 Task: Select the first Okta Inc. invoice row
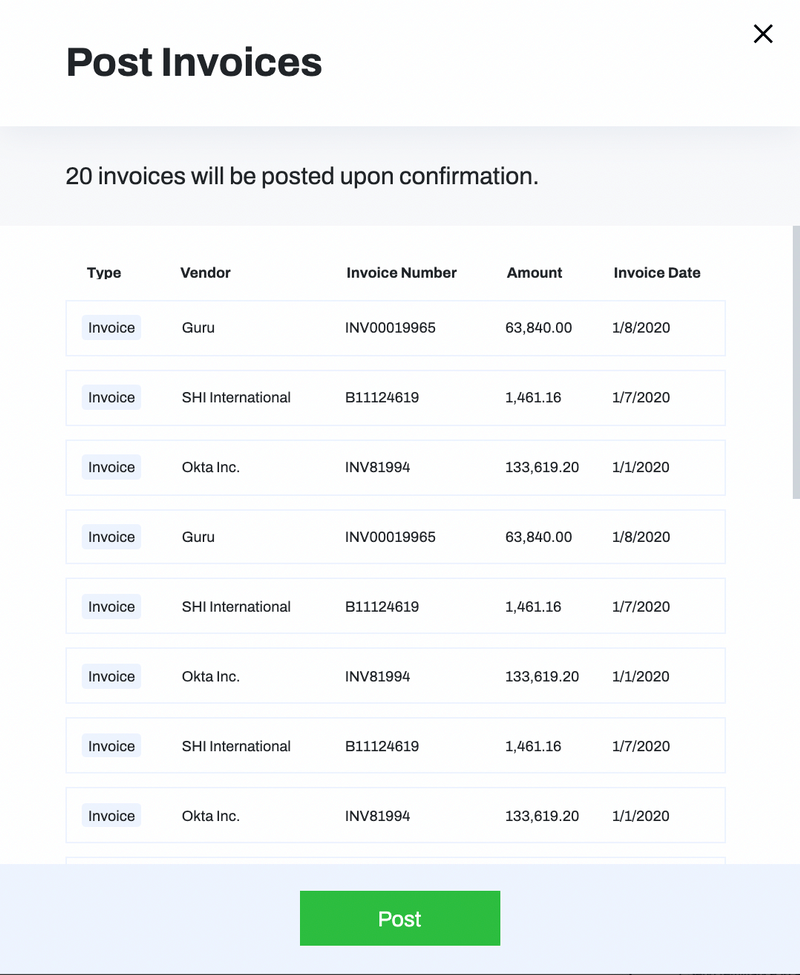pyautogui.click(x=395, y=467)
